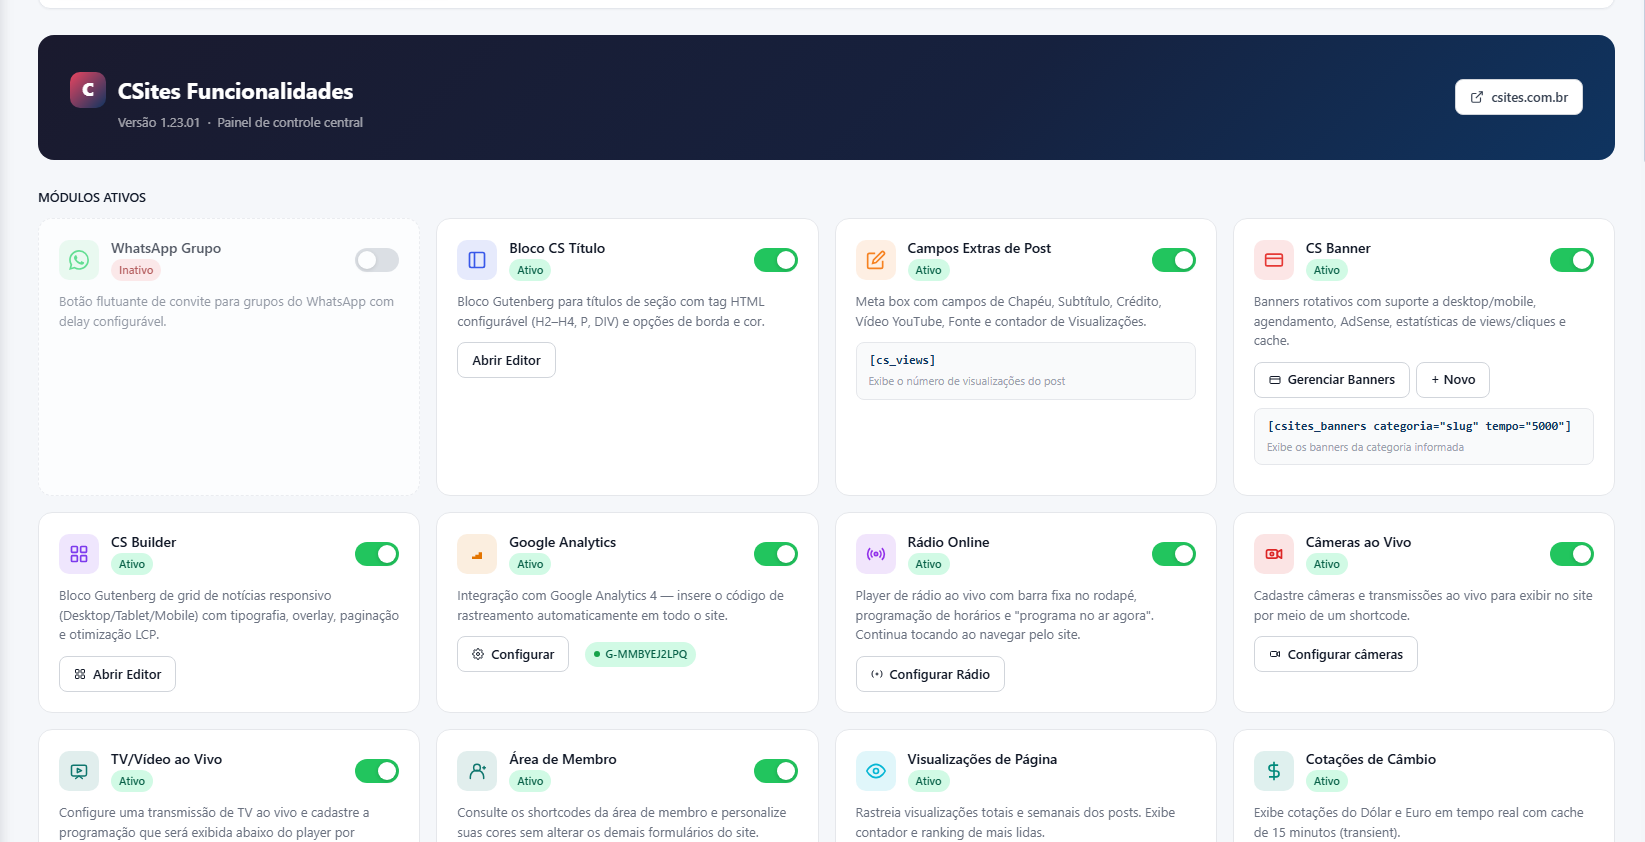Click the CSites Funcionalidades title
Viewport: 1645px width, 842px height.
[x=235, y=91]
